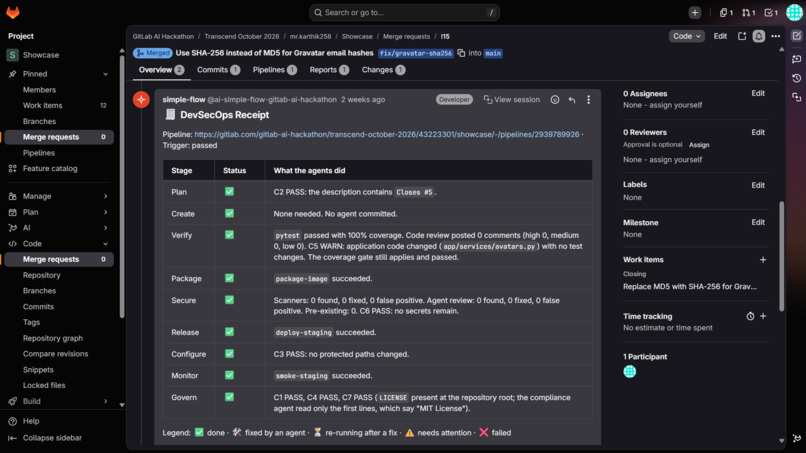806x453 pixels.
Task: Click the Create stage green check
Action: 229,213
